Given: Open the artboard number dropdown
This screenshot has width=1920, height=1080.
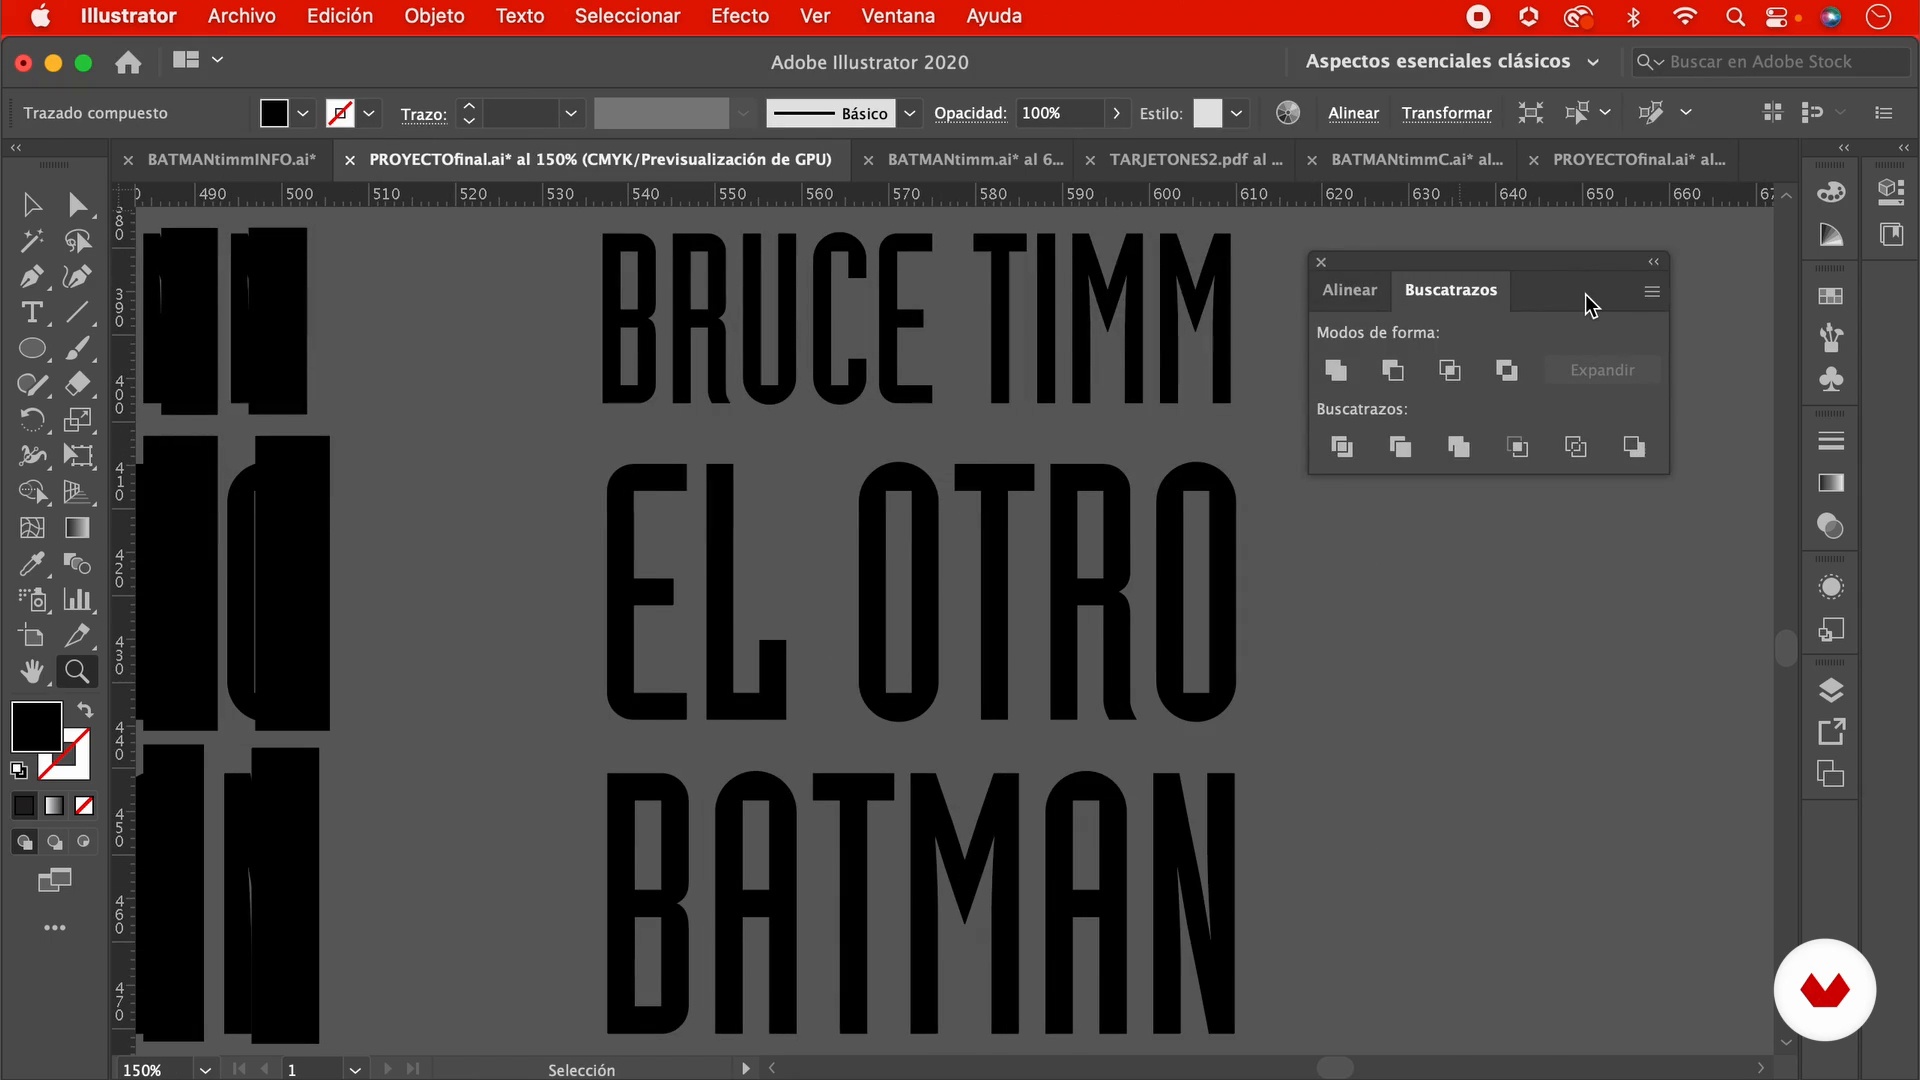Looking at the screenshot, I should pos(355,1069).
